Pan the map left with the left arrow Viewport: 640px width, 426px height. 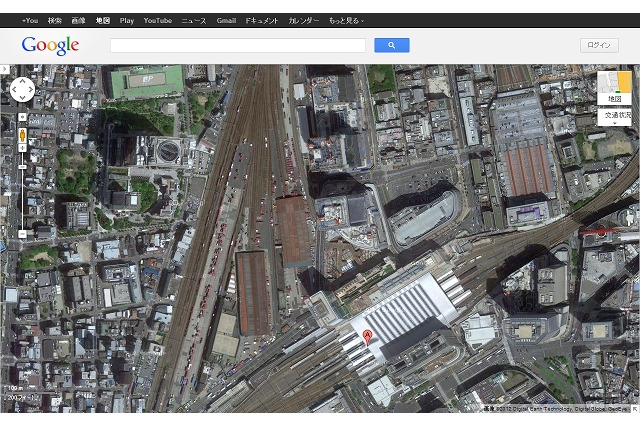tap(14, 89)
